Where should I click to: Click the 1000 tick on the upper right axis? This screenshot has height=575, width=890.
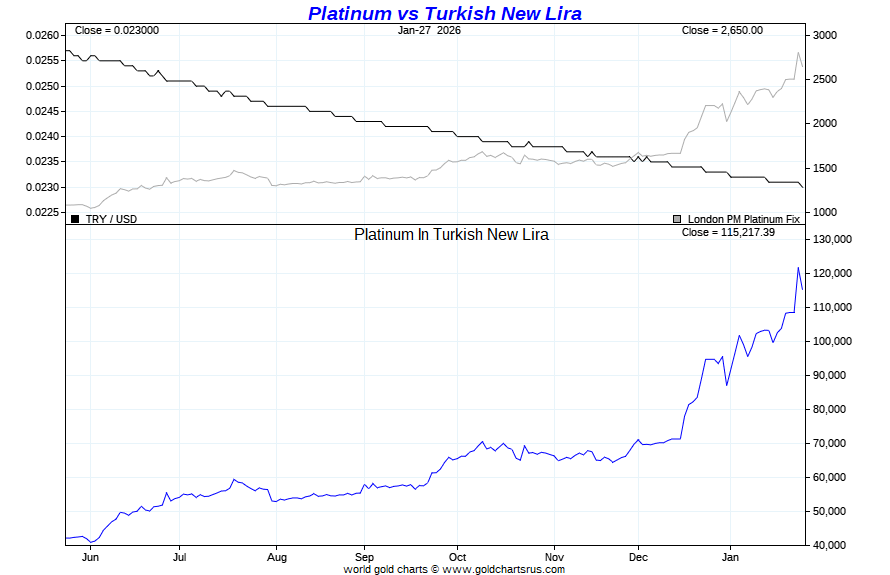825,212
